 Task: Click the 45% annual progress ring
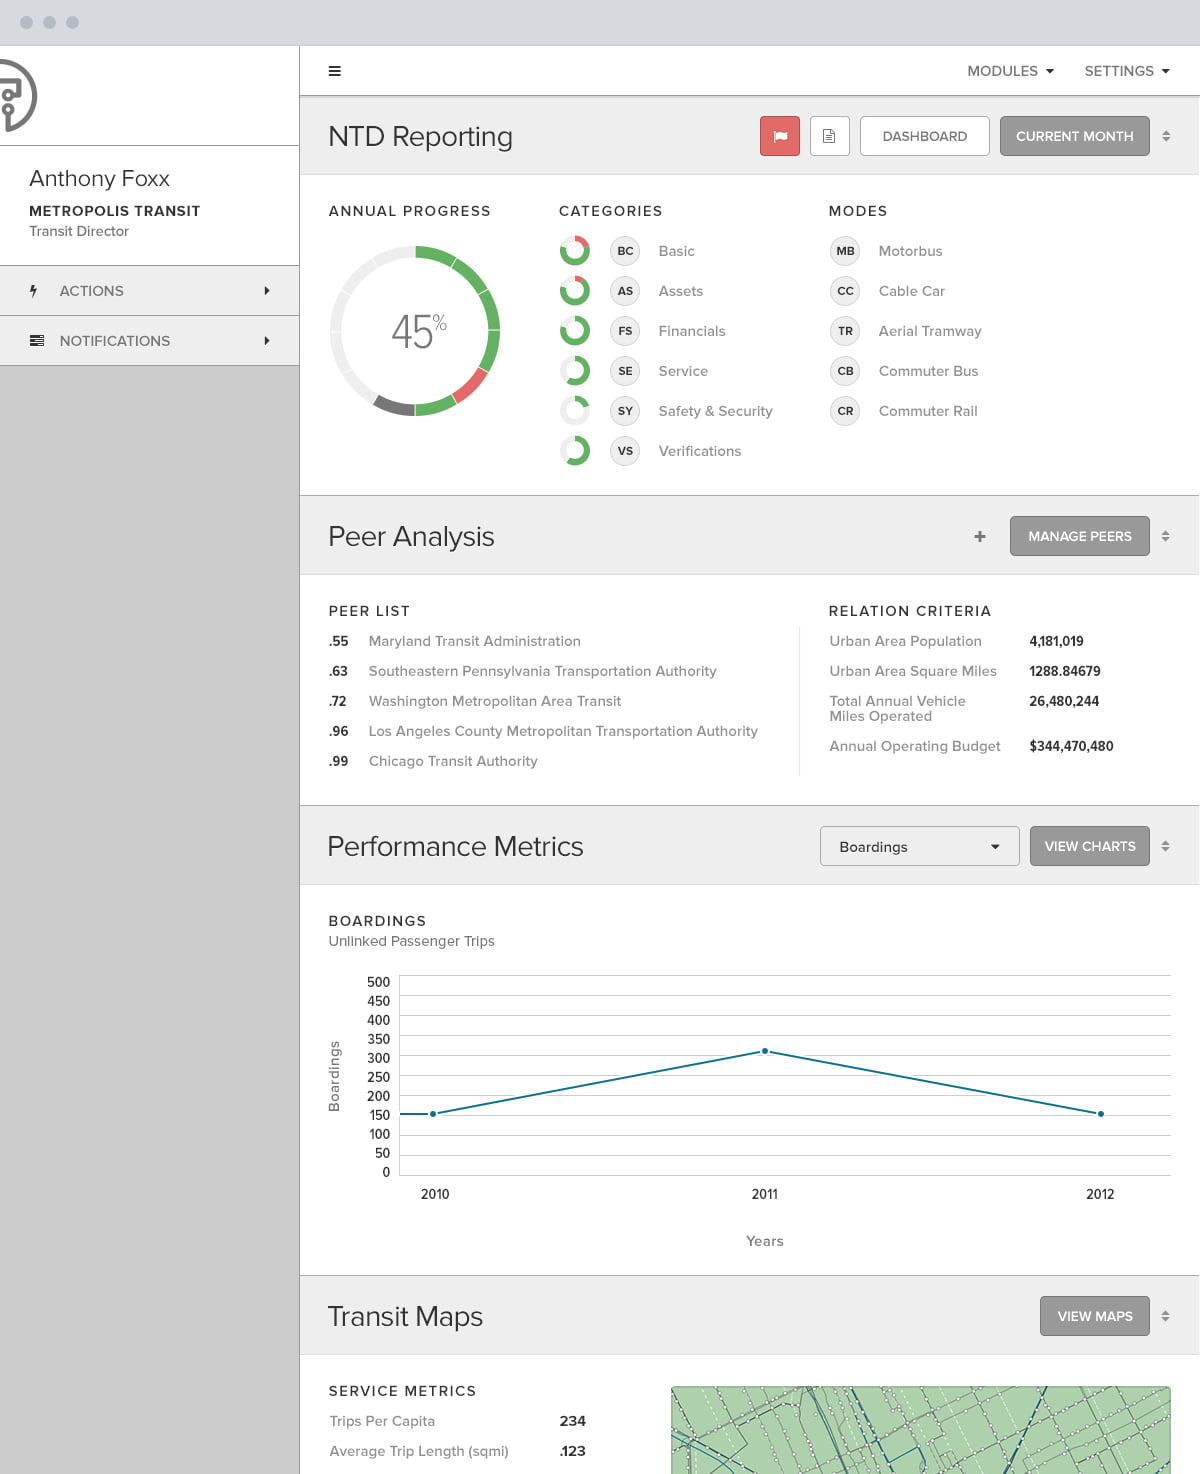415,331
